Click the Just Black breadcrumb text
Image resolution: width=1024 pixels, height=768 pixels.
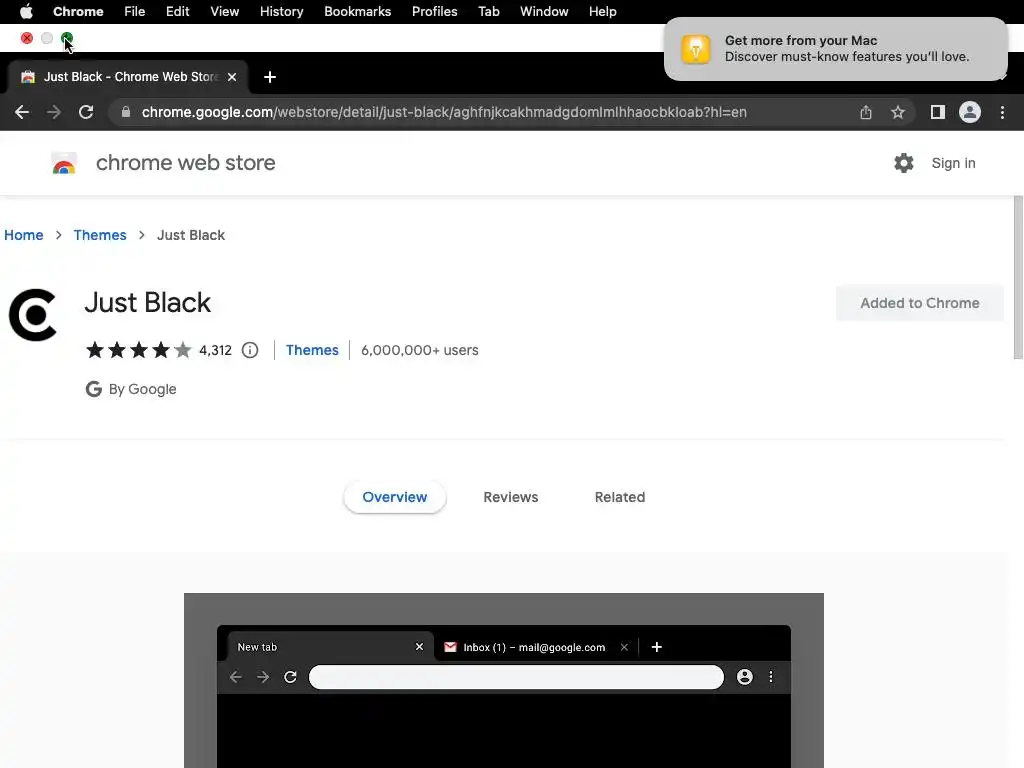191,235
